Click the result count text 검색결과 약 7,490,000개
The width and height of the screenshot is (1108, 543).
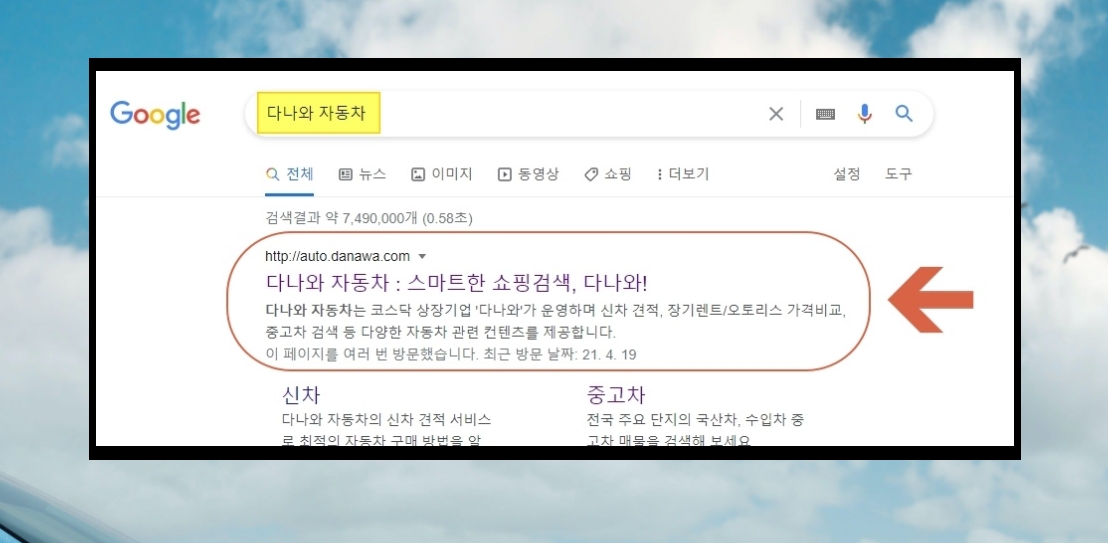(342, 218)
